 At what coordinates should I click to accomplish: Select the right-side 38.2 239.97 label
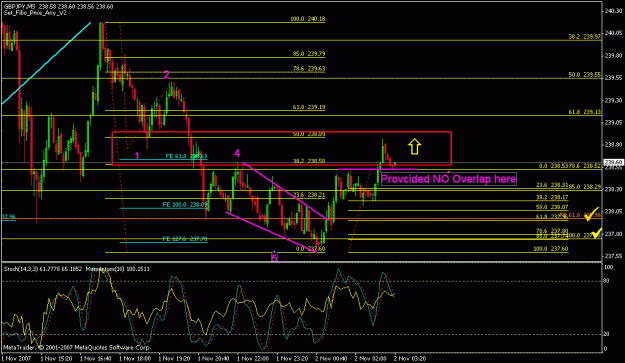(584, 37)
